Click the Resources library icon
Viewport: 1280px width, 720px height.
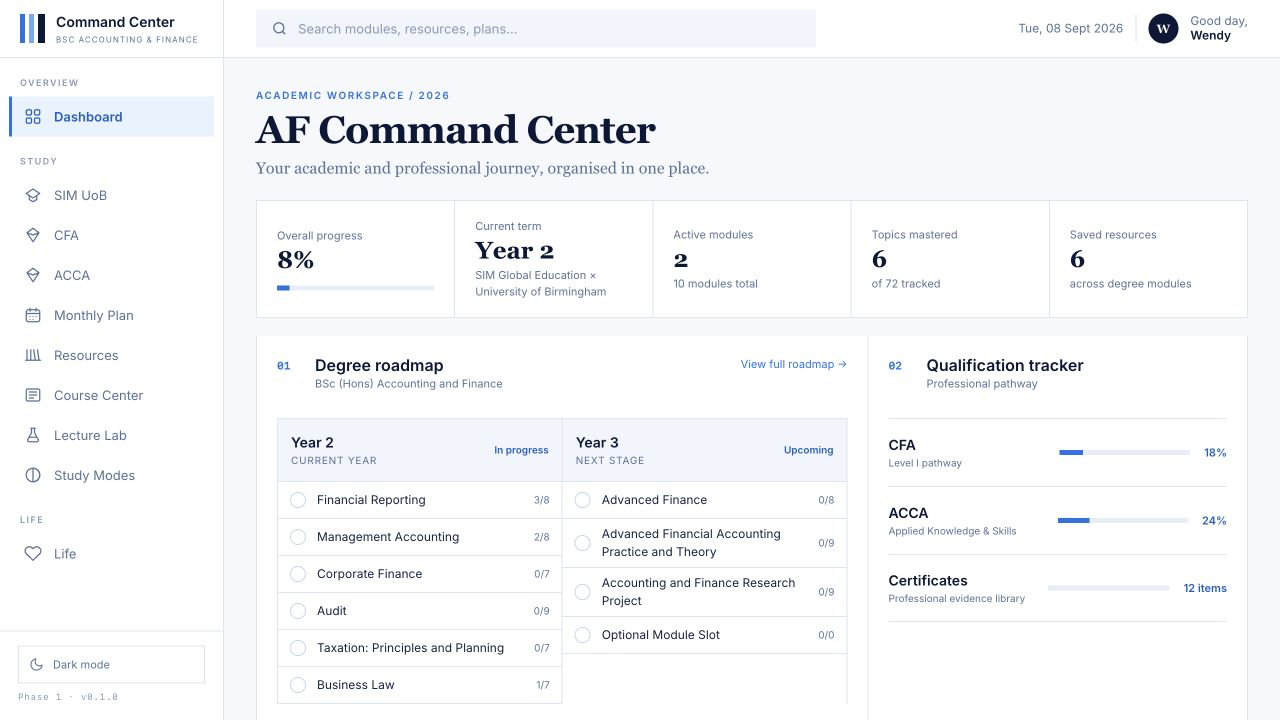point(33,355)
